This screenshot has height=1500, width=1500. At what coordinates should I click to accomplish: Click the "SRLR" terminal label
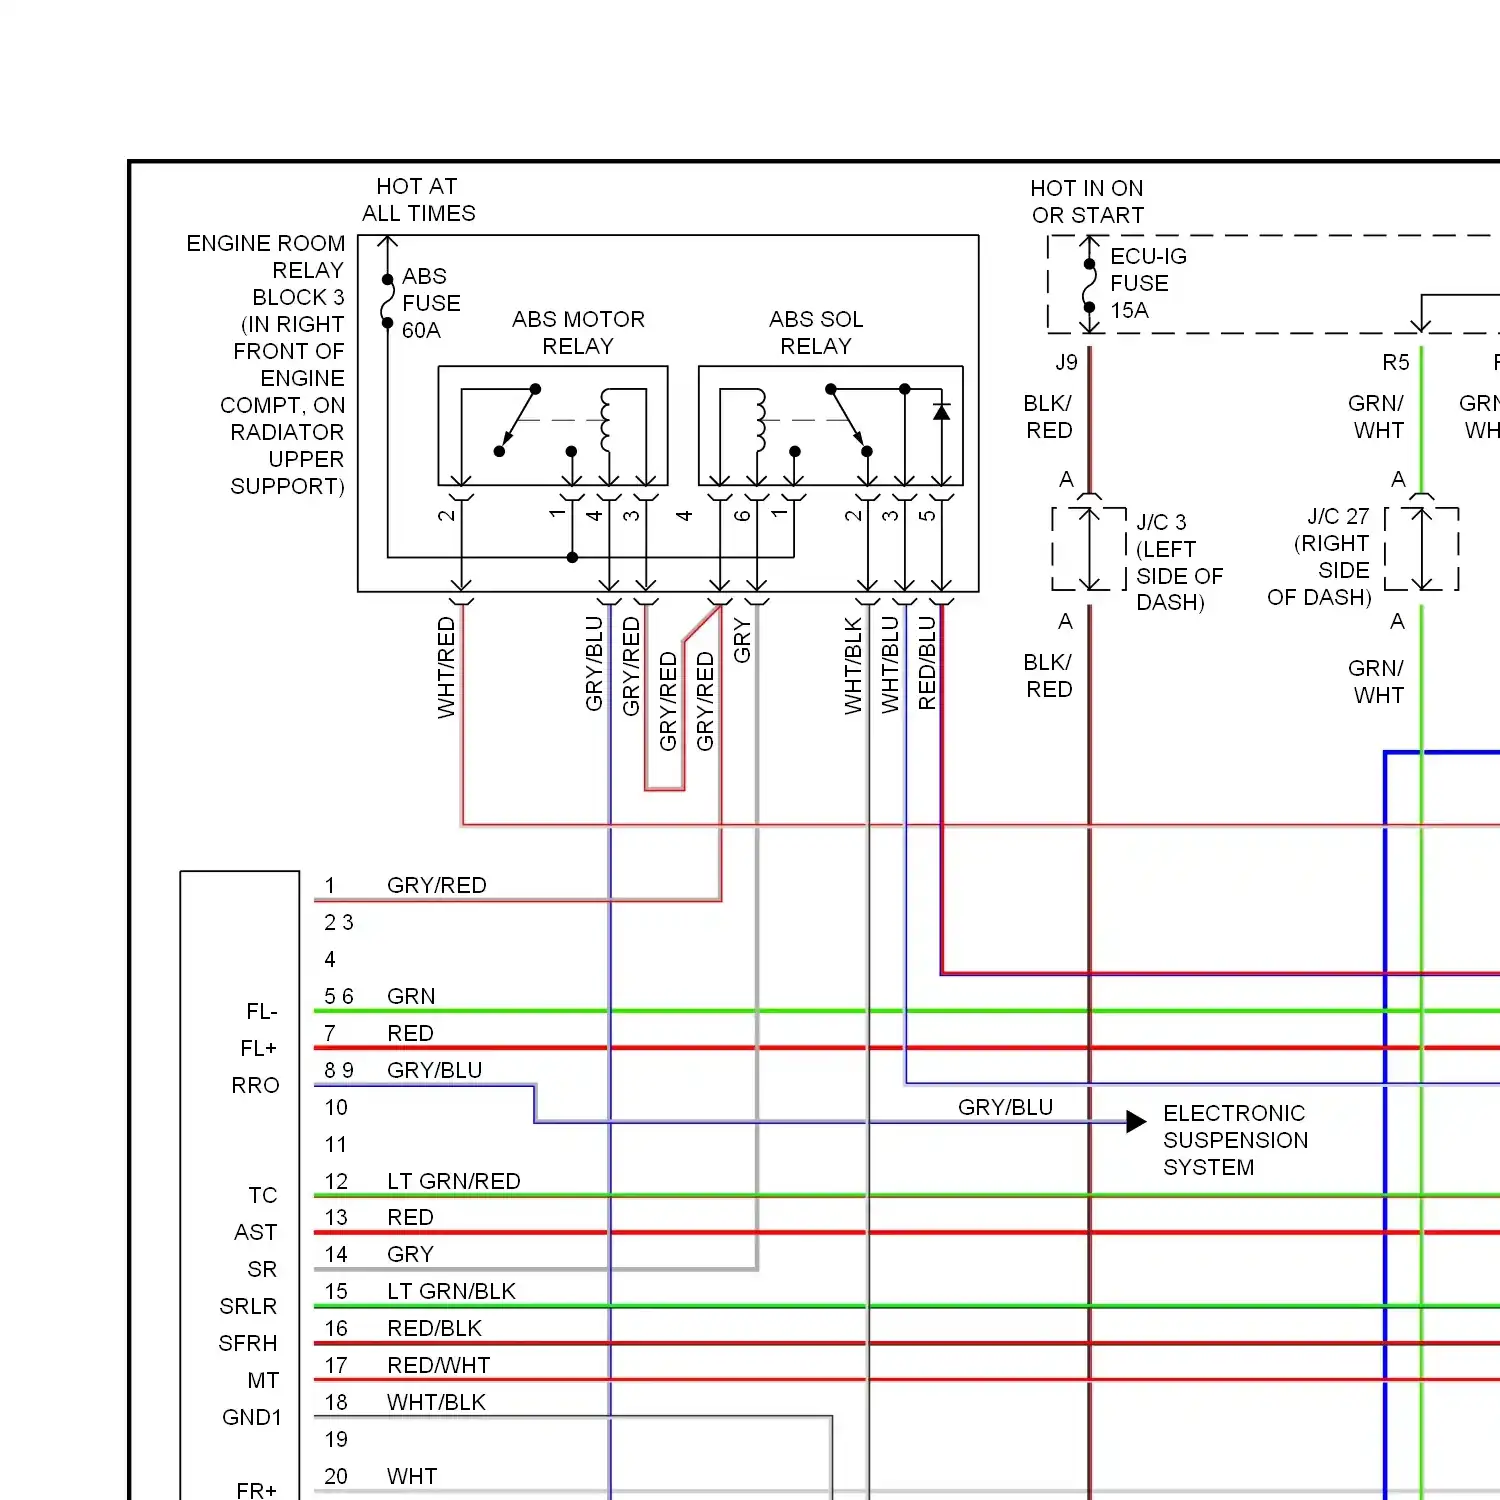pyautogui.click(x=248, y=1306)
